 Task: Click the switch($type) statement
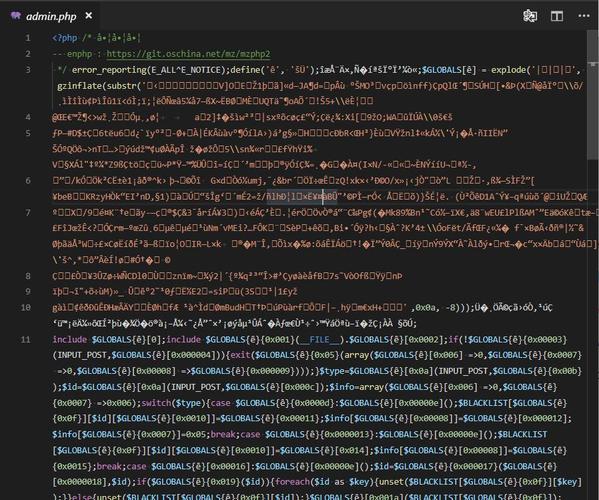pyautogui.click(x=173, y=403)
